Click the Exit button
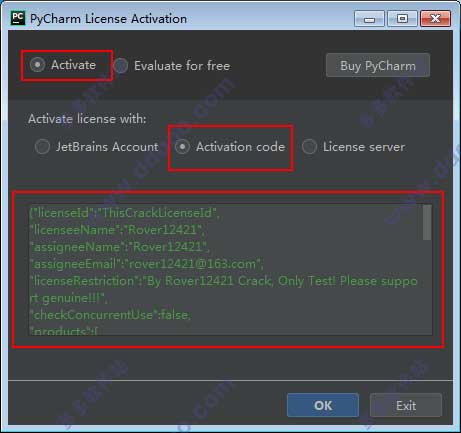The height and width of the screenshot is (433, 461). 406,405
